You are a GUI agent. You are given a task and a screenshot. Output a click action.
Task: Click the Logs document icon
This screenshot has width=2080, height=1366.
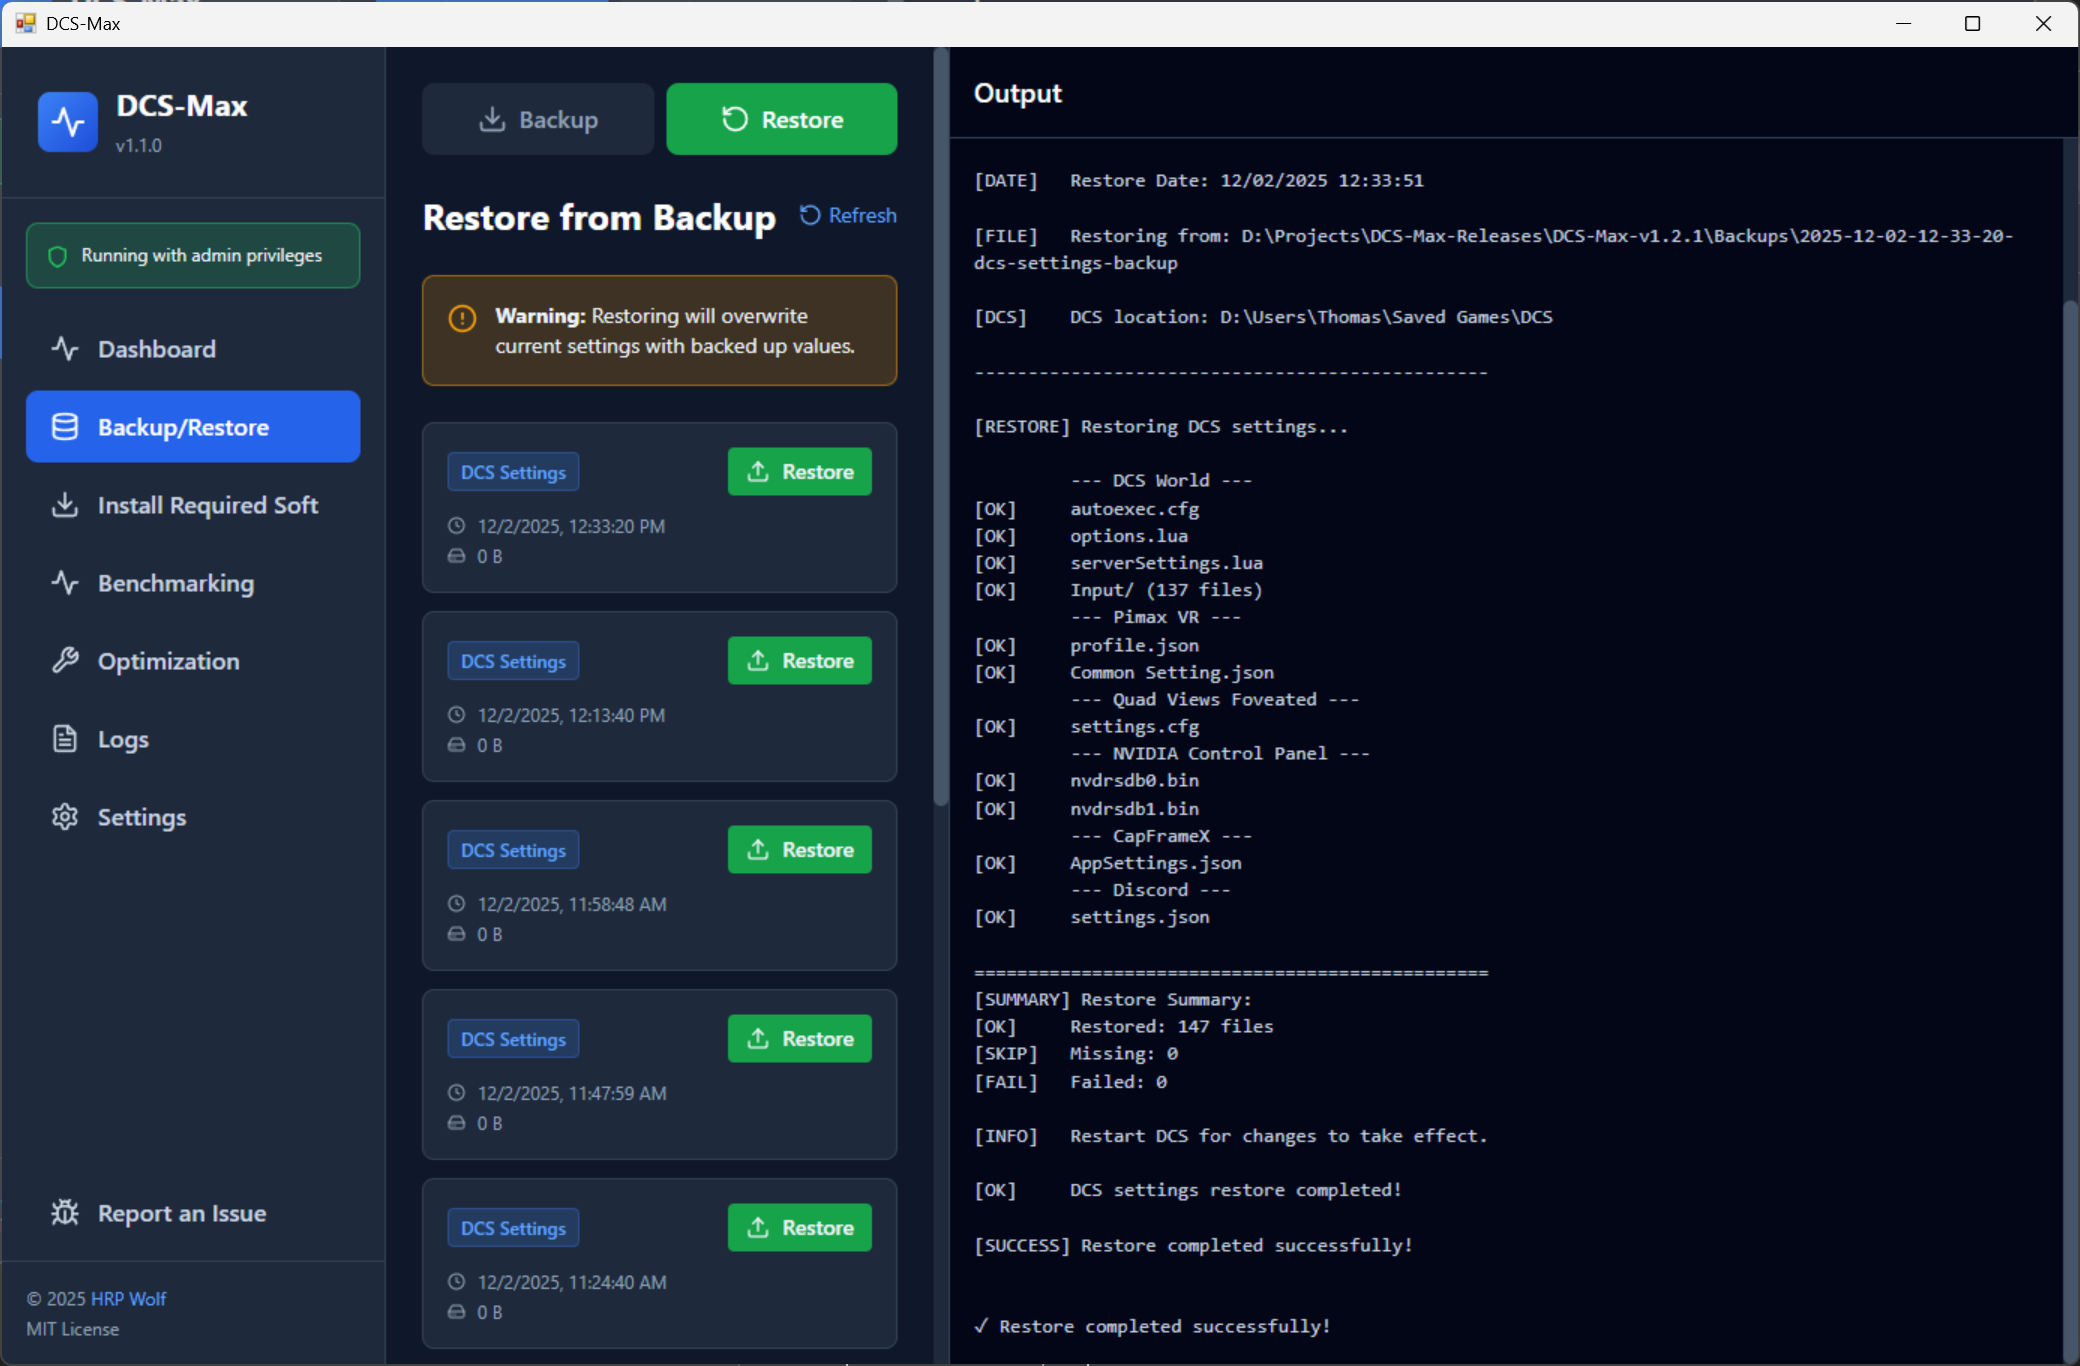click(x=65, y=739)
